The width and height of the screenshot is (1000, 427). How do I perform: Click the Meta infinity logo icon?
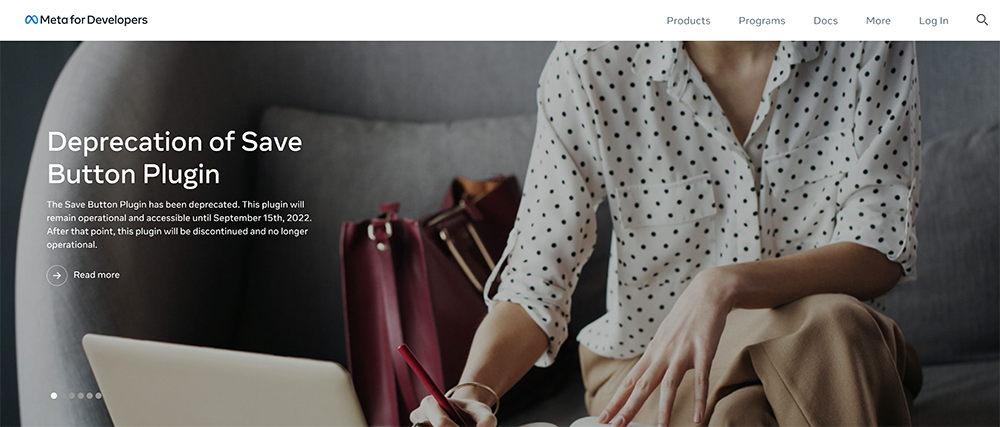31,20
